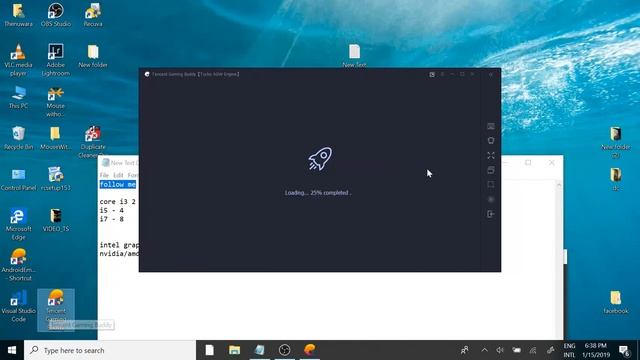Image resolution: width=640 pixels, height=360 pixels.
Task: Open the clock showing 6:38 PM
Action: coord(596,350)
